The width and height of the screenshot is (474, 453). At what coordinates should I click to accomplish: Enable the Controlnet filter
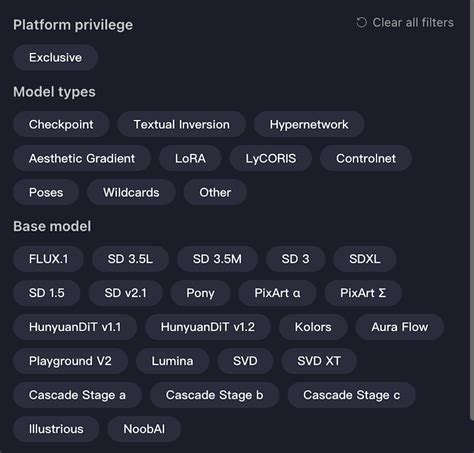coord(366,158)
